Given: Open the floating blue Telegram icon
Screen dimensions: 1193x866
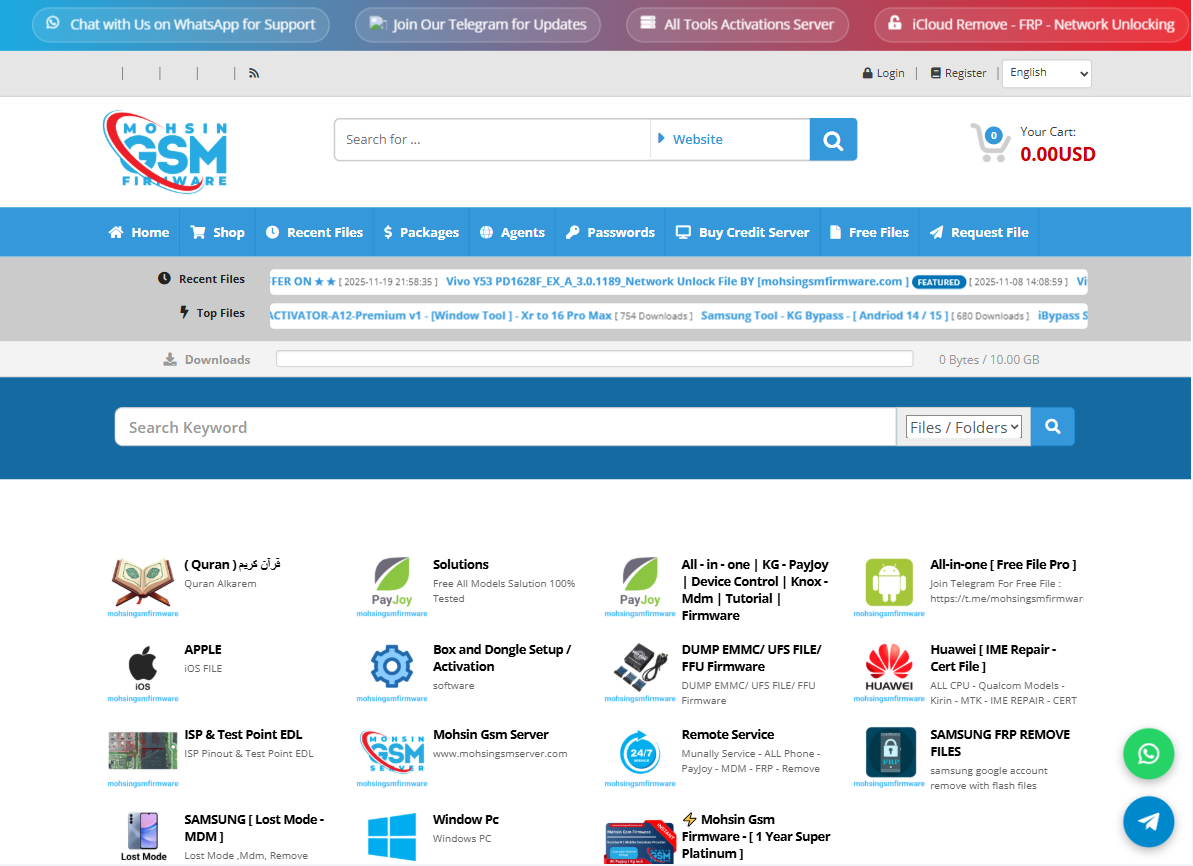Looking at the screenshot, I should pos(1148,821).
